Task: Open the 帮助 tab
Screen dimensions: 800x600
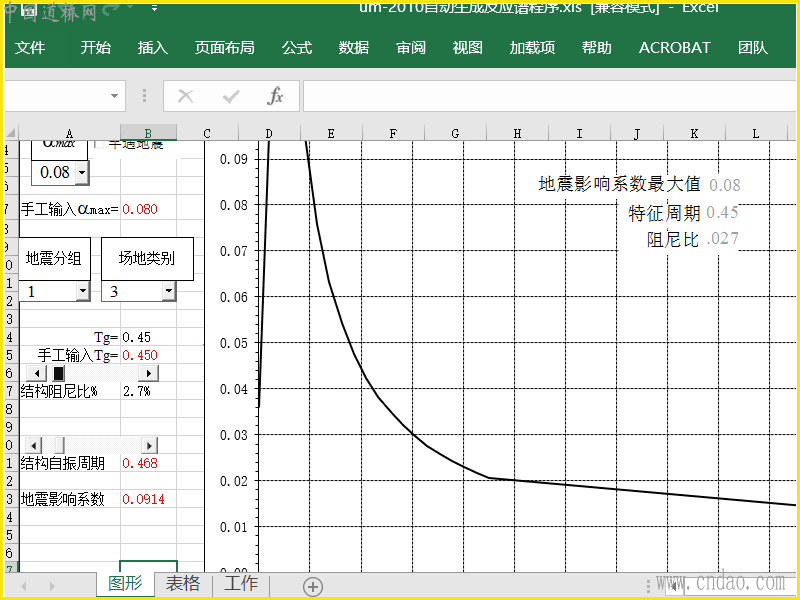Action: [596, 47]
